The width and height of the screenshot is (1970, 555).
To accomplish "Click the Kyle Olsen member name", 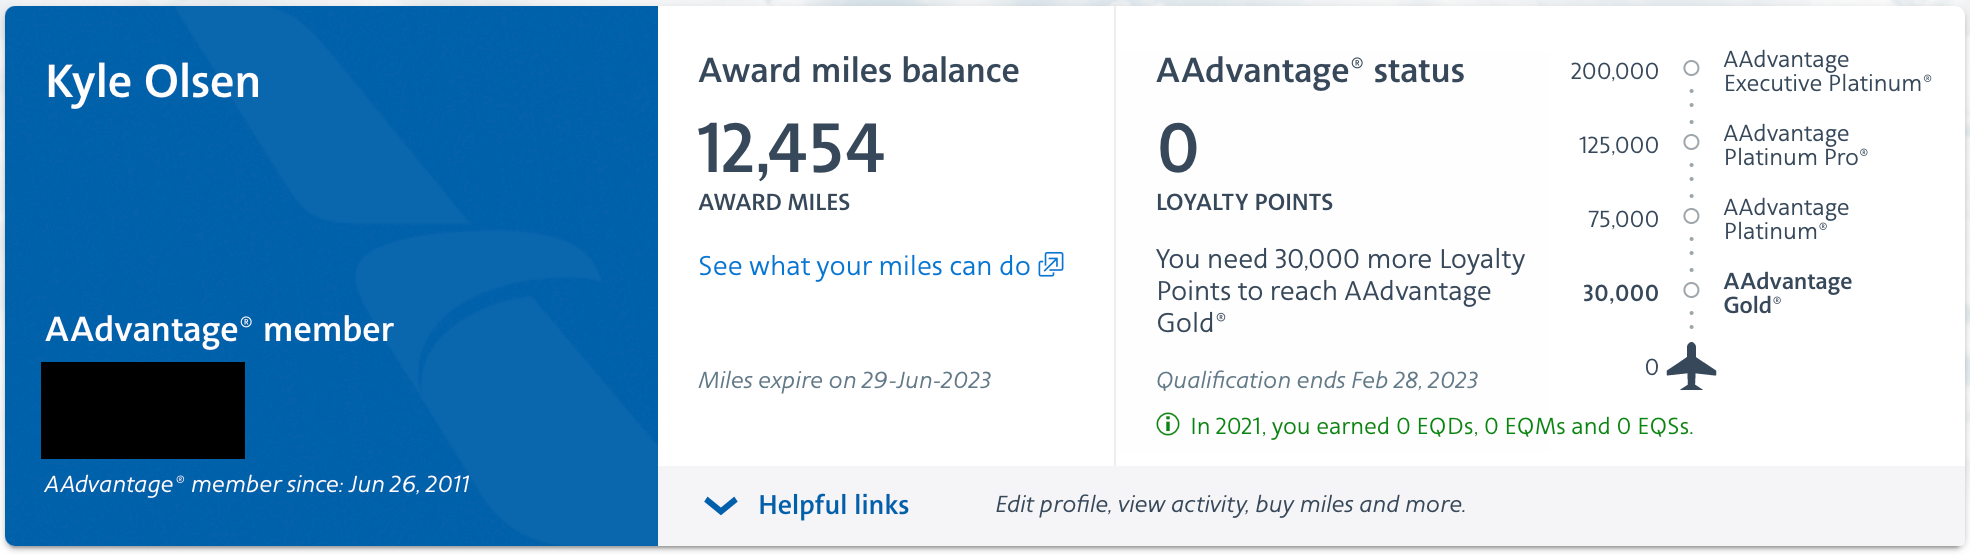I will click(153, 81).
